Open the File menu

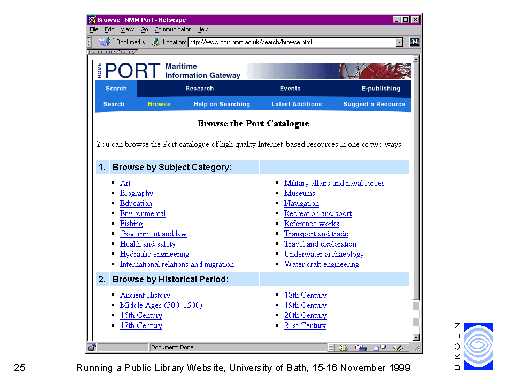click(x=94, y=29)
